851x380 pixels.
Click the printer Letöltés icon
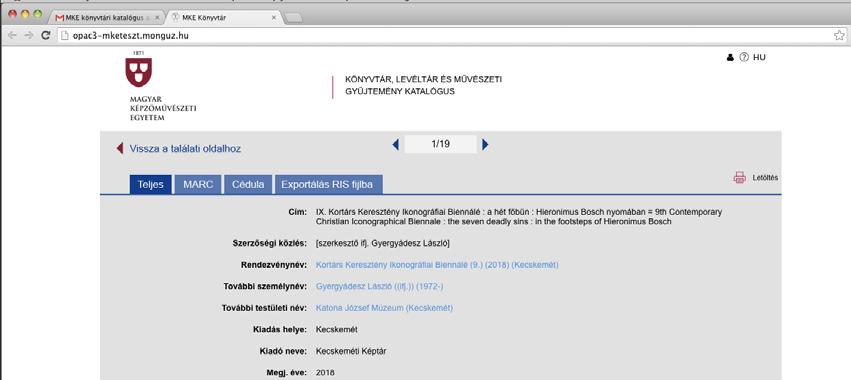[740, 178]
